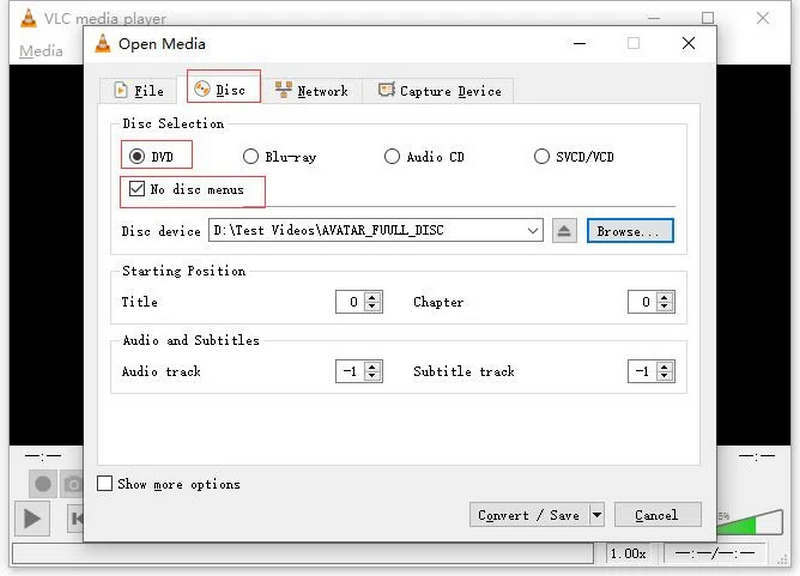Raise the Subtitle track stepper value

pyautogui.click(x=665, y=367)
